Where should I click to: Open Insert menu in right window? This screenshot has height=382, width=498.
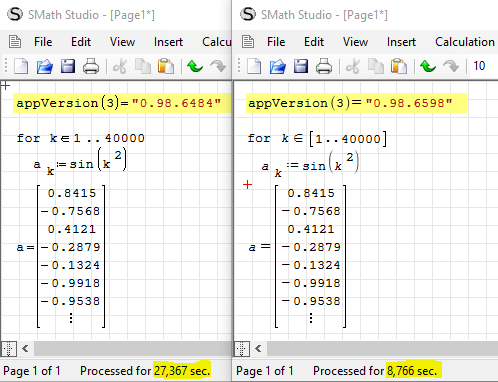pyautogui.click(x=401, y=42)
